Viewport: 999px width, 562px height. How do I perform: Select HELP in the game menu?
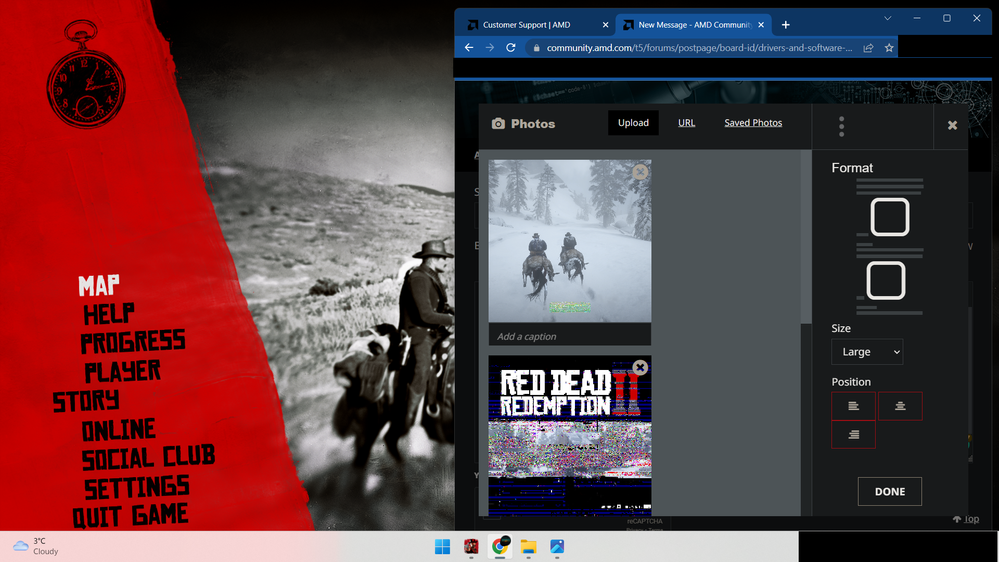point(108,314)
